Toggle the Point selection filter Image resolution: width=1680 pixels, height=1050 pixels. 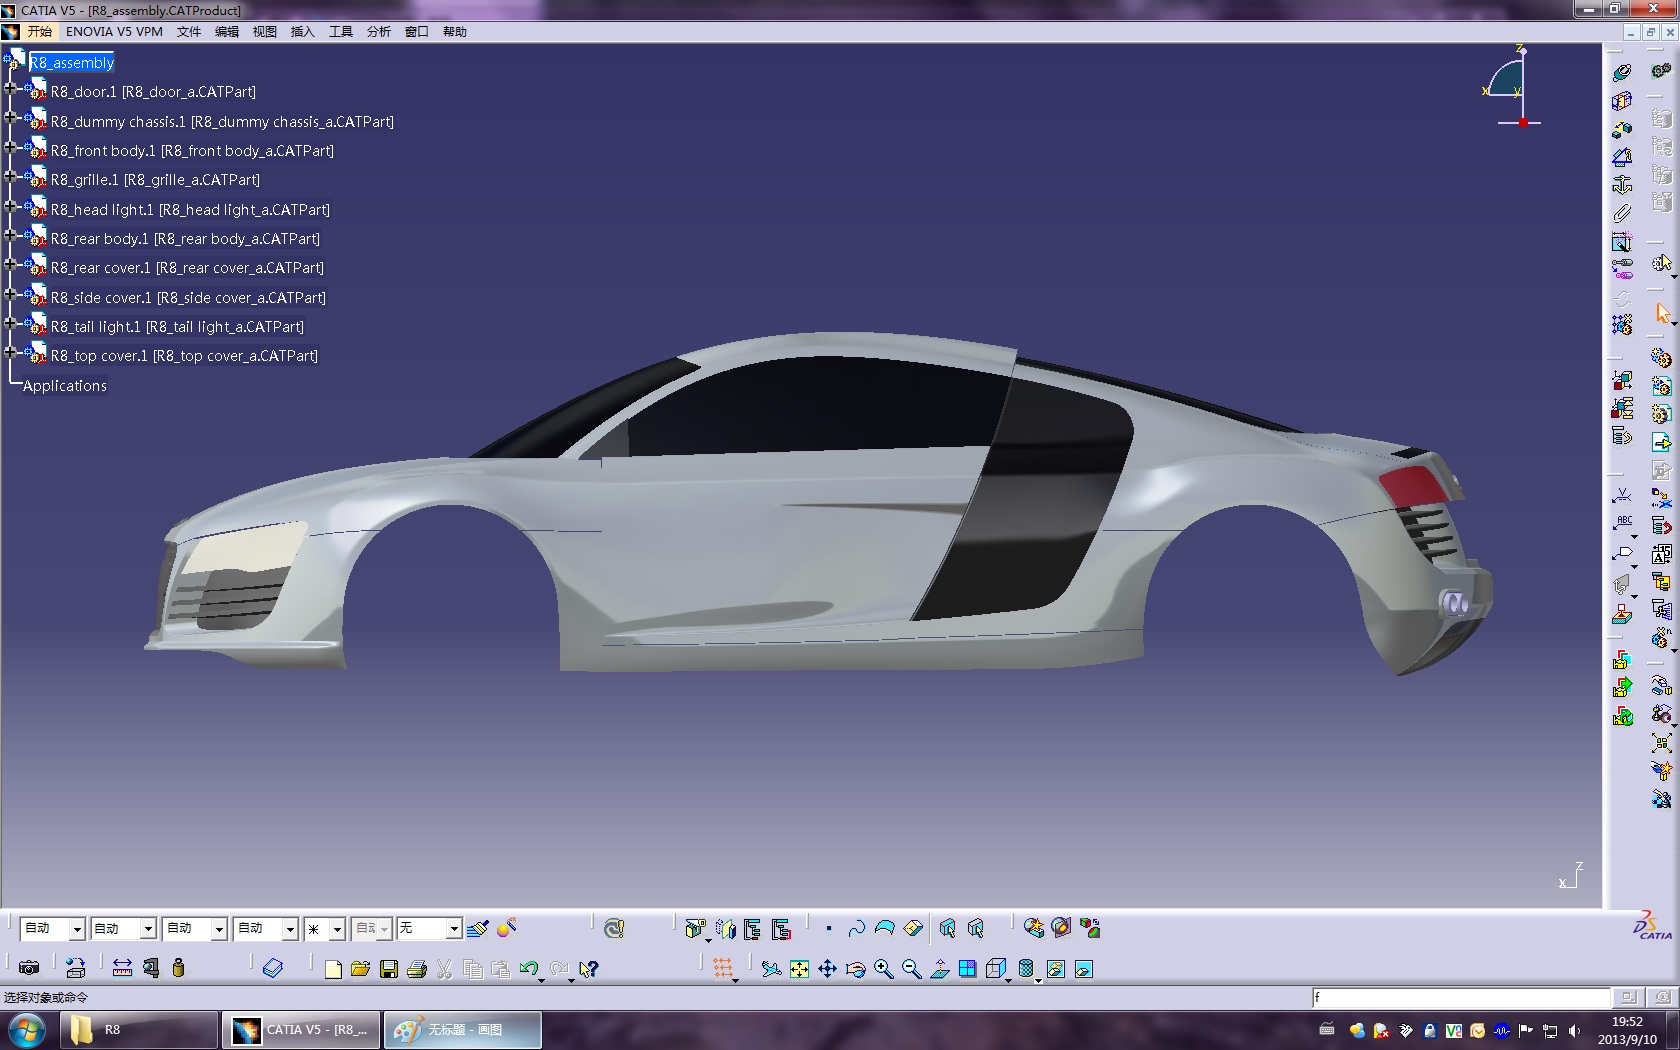pos(829,929)
